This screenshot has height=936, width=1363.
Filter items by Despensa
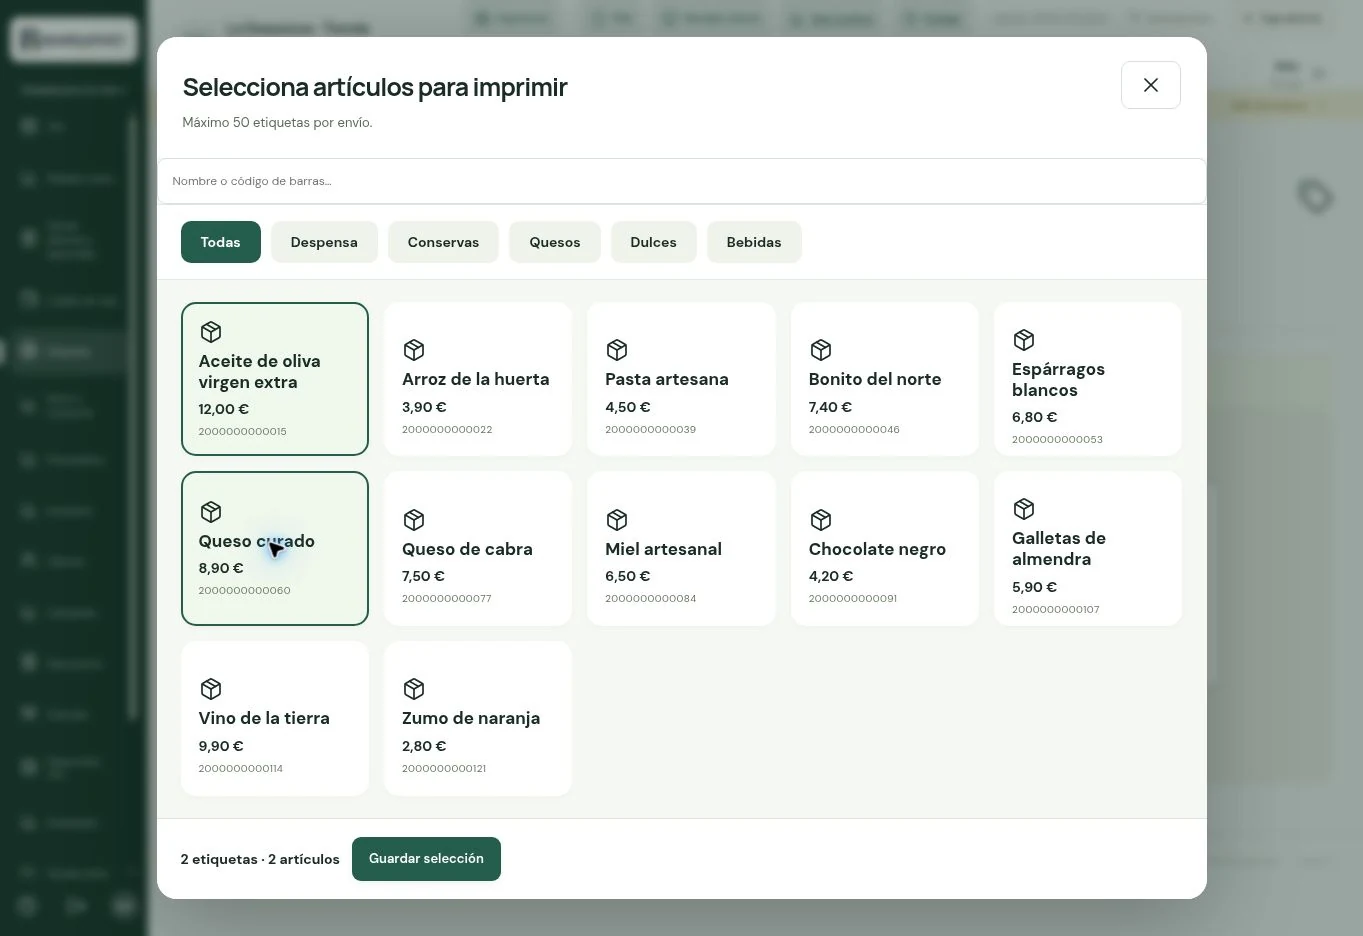click(324, 242)
